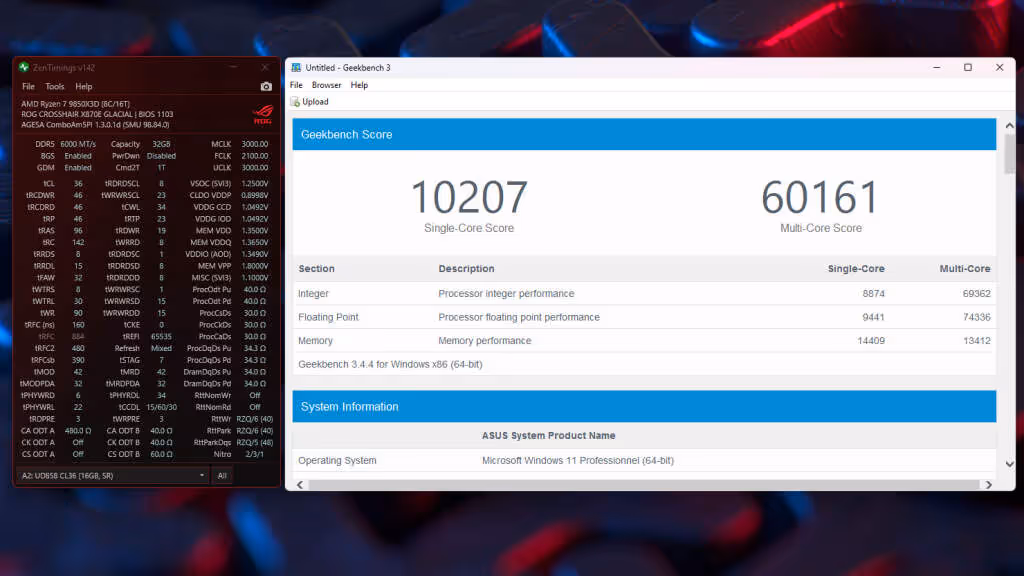
Task: Click the VSOC (SVI3) 1.2500V value
Action: 255,184
